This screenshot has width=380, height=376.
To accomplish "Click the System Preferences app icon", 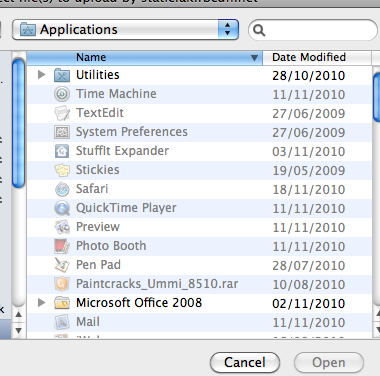I will coord(62,132).
